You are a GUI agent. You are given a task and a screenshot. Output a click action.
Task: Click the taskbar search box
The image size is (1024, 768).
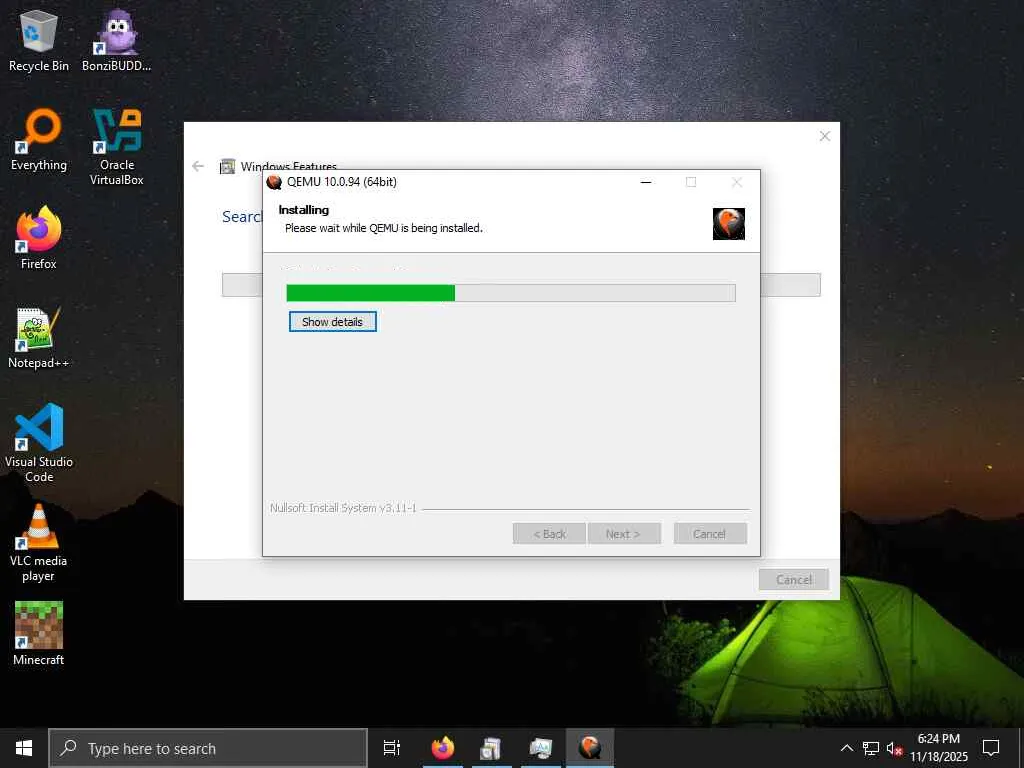click(208, 748)
